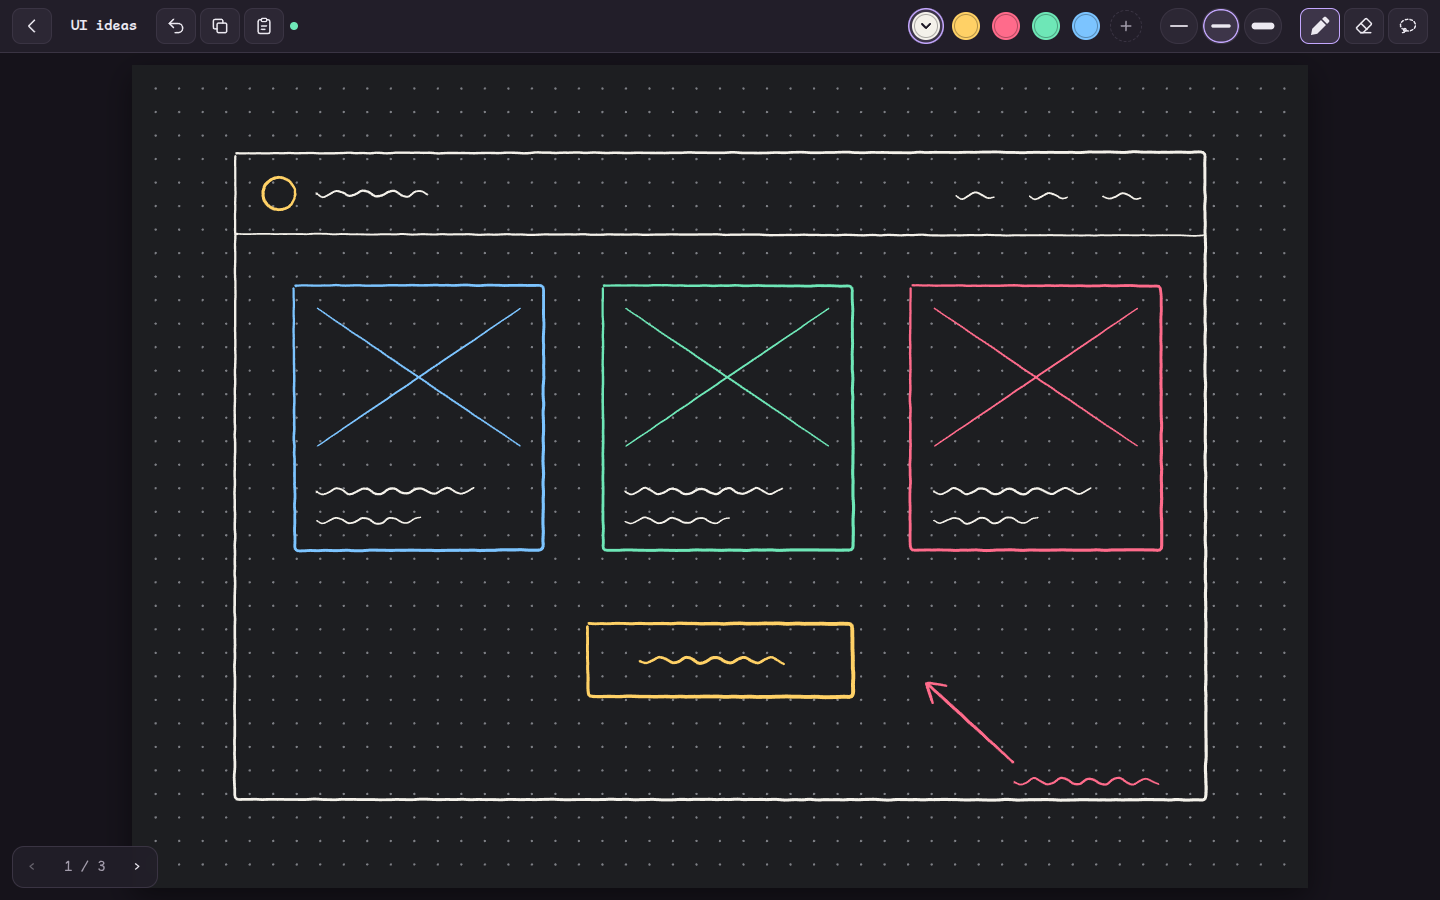Go to the next page
Image resolution: width=1440 pixels, height=900 pixels.
137,867
